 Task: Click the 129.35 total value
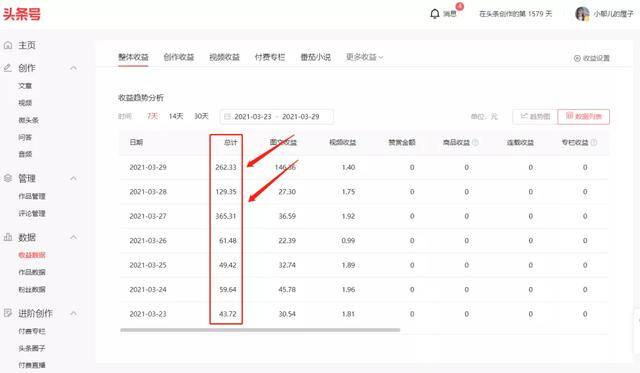pos(226,192)
